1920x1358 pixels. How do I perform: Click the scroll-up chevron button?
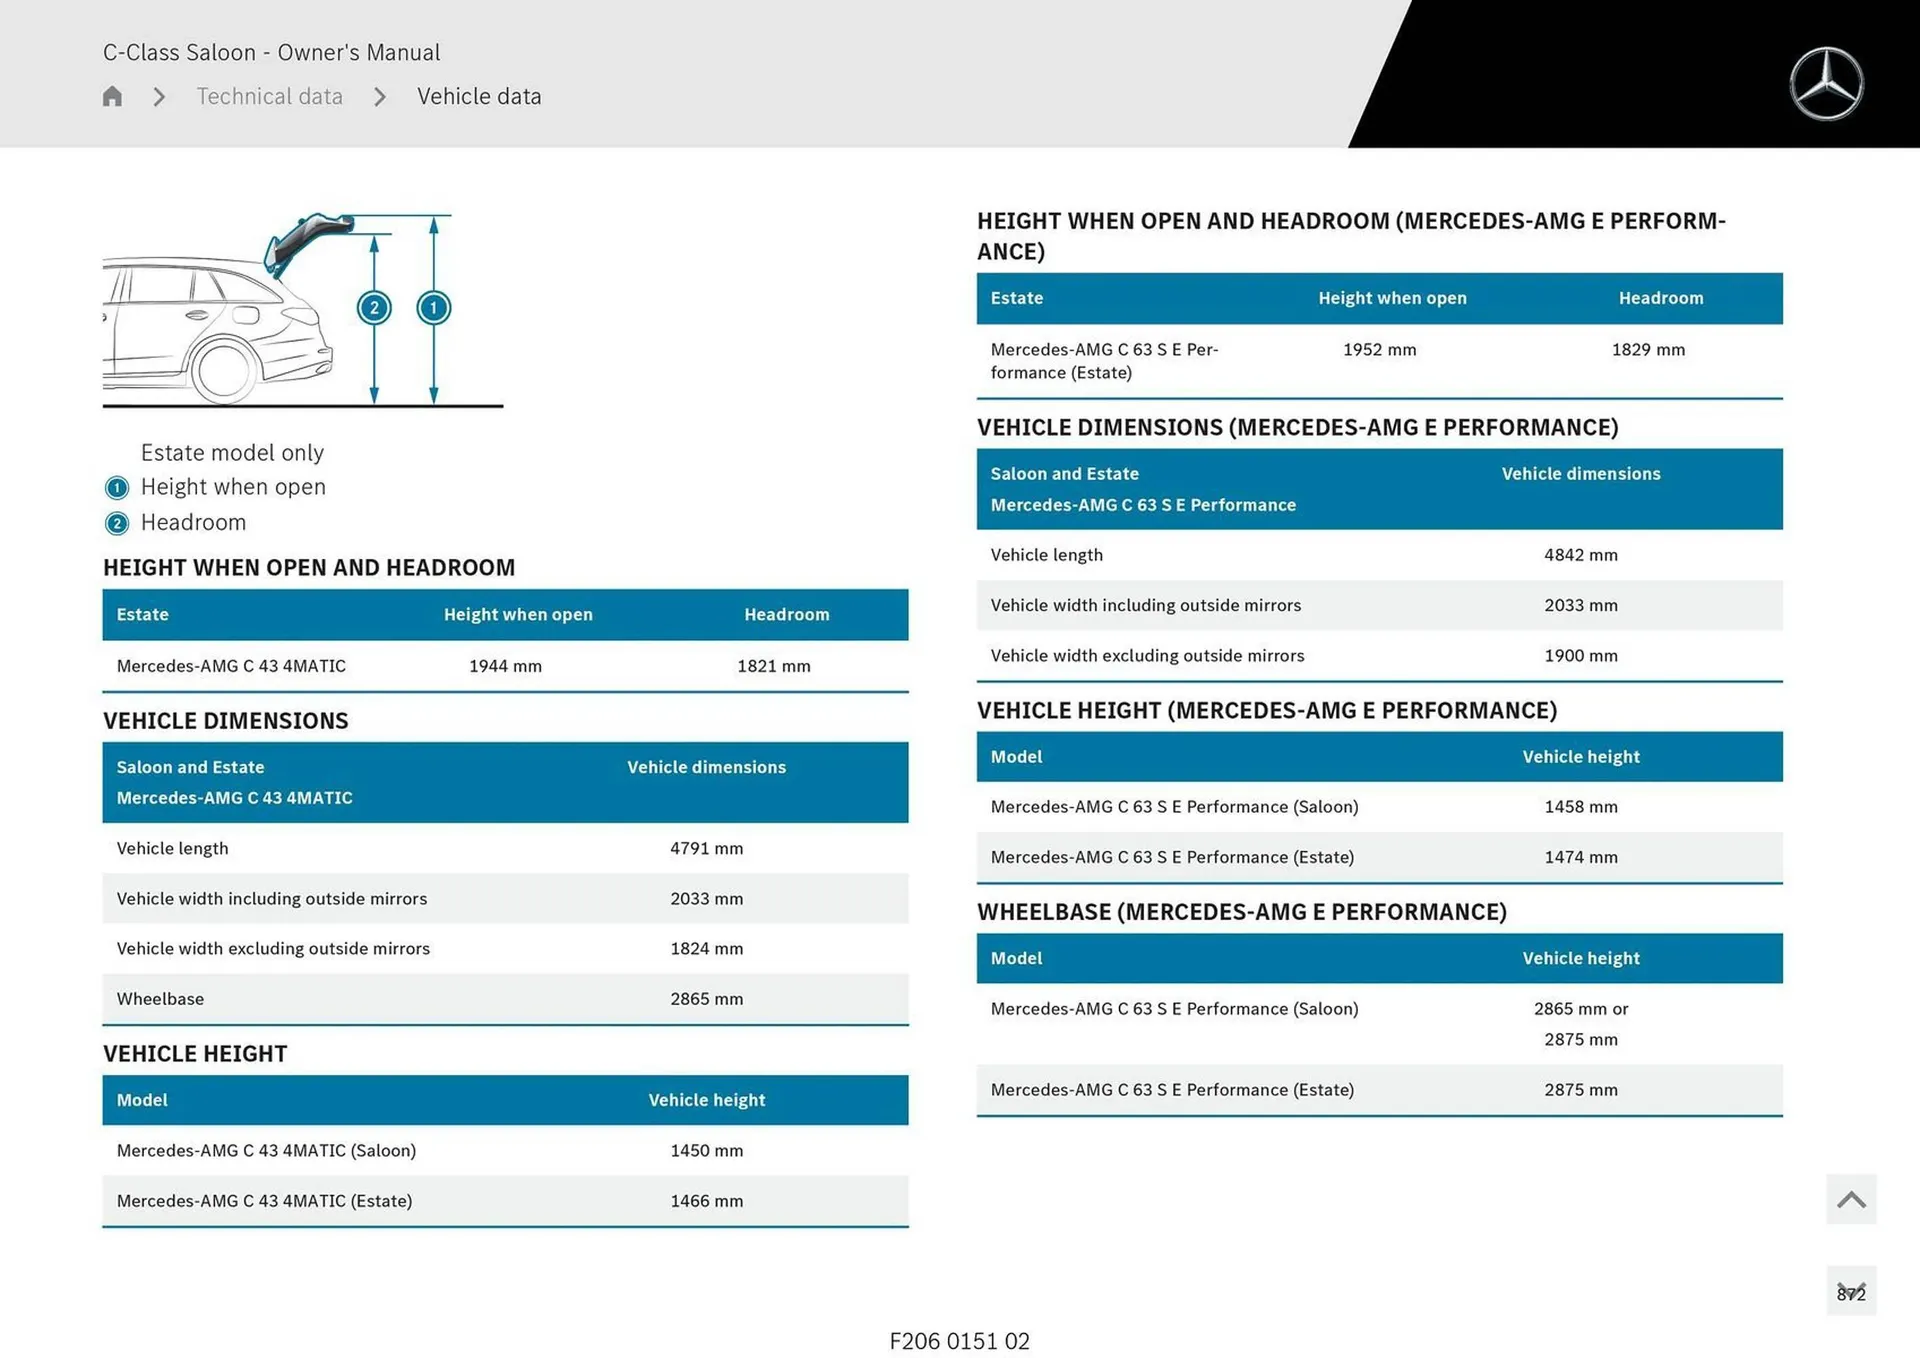1851,1199
